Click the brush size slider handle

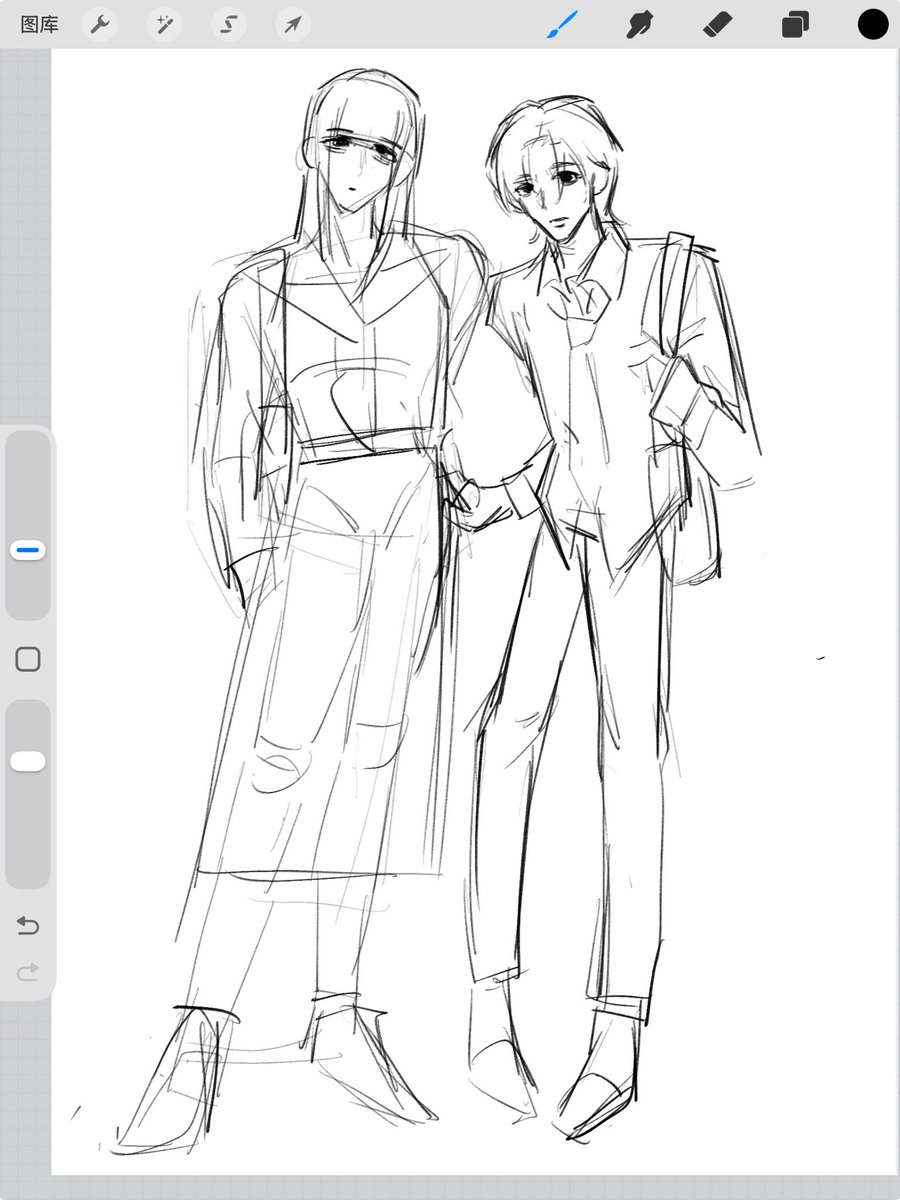[x=28, y=550]
